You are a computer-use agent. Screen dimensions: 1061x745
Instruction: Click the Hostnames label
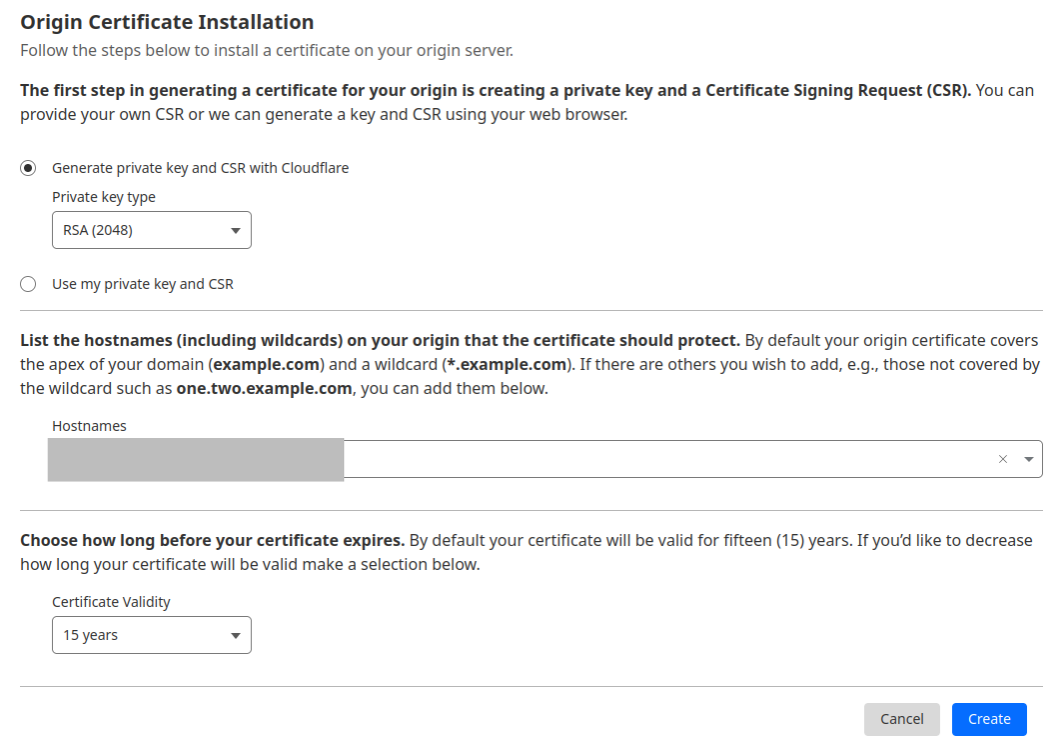point(89,426)
